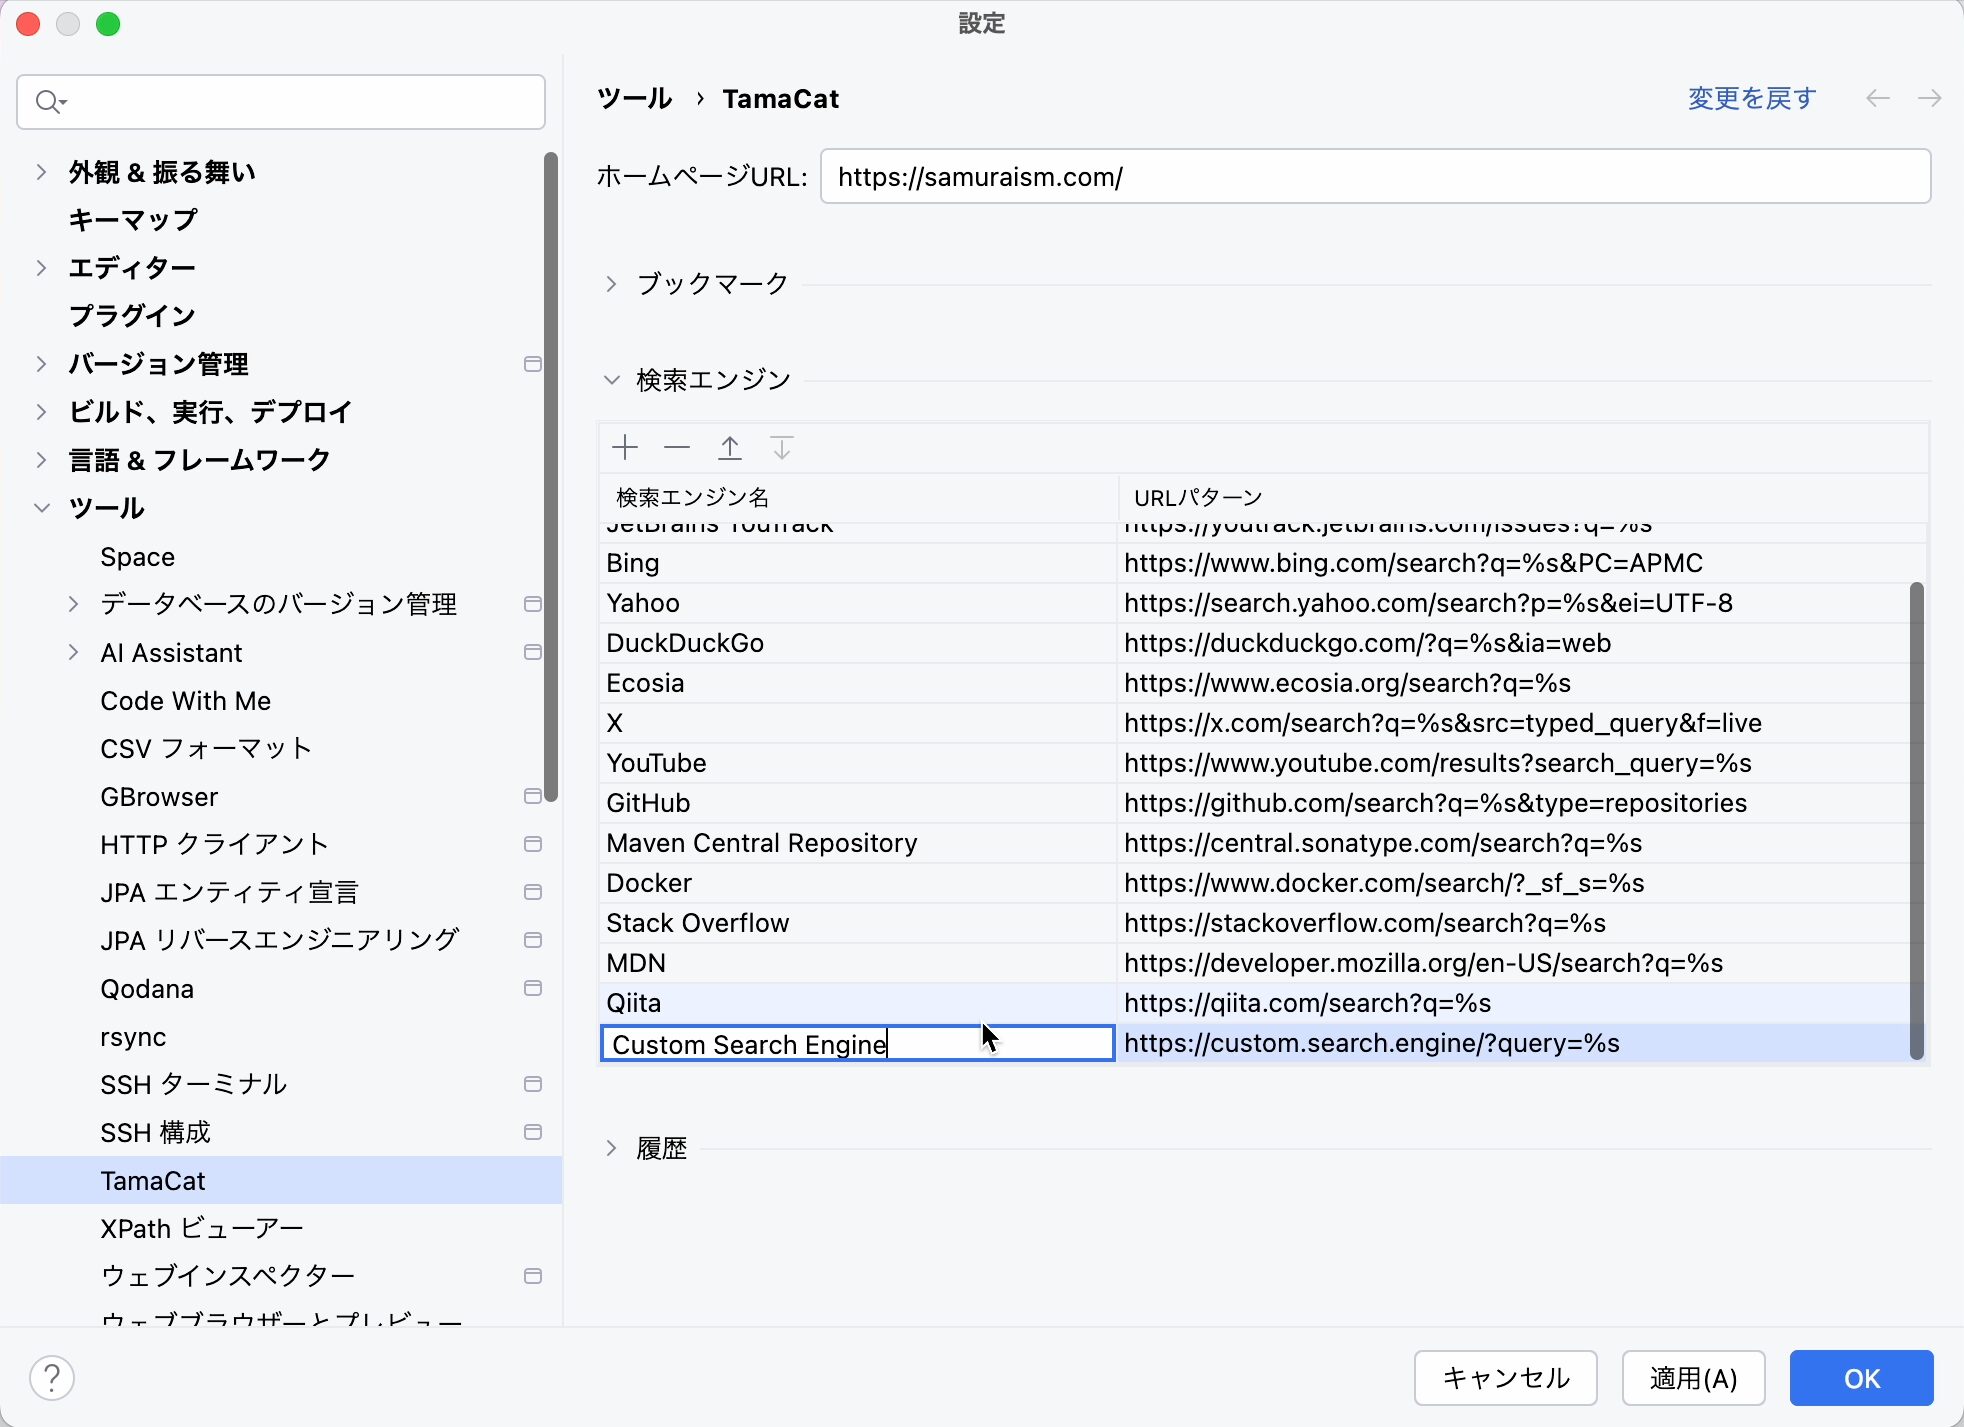Click project-level icon beside データベースのバージョン管理
This screenshot has height=1427, width=1964.
[533, 604]
